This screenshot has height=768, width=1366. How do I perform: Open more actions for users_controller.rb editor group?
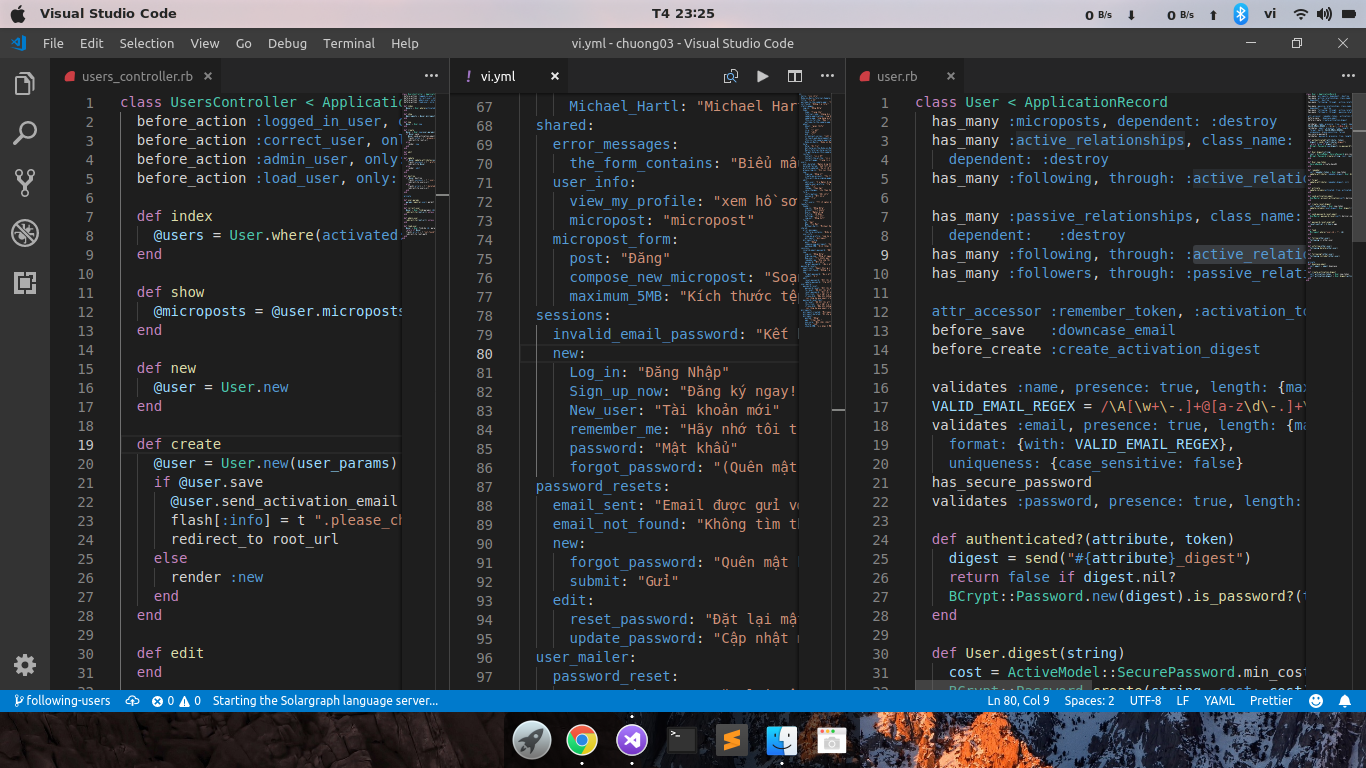click(x=431, y=76)
